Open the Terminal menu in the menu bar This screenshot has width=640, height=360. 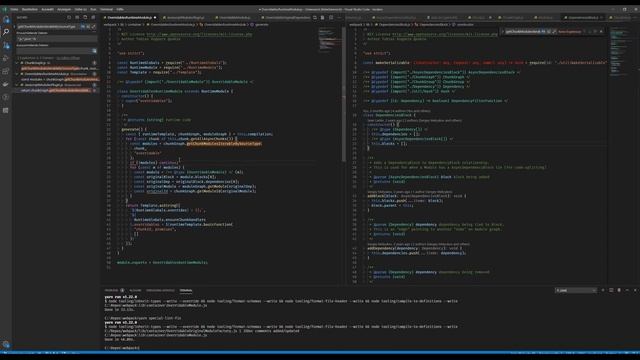[x=107, y=9]
